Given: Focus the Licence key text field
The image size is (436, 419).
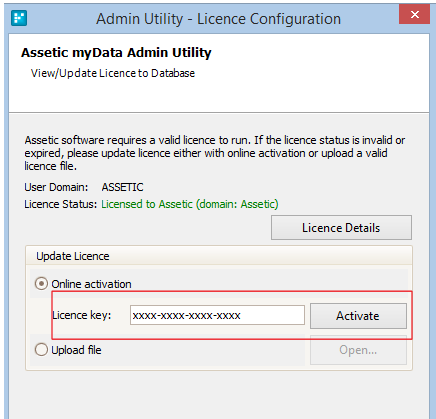Looking at the screenshot, I should point(217,315).
